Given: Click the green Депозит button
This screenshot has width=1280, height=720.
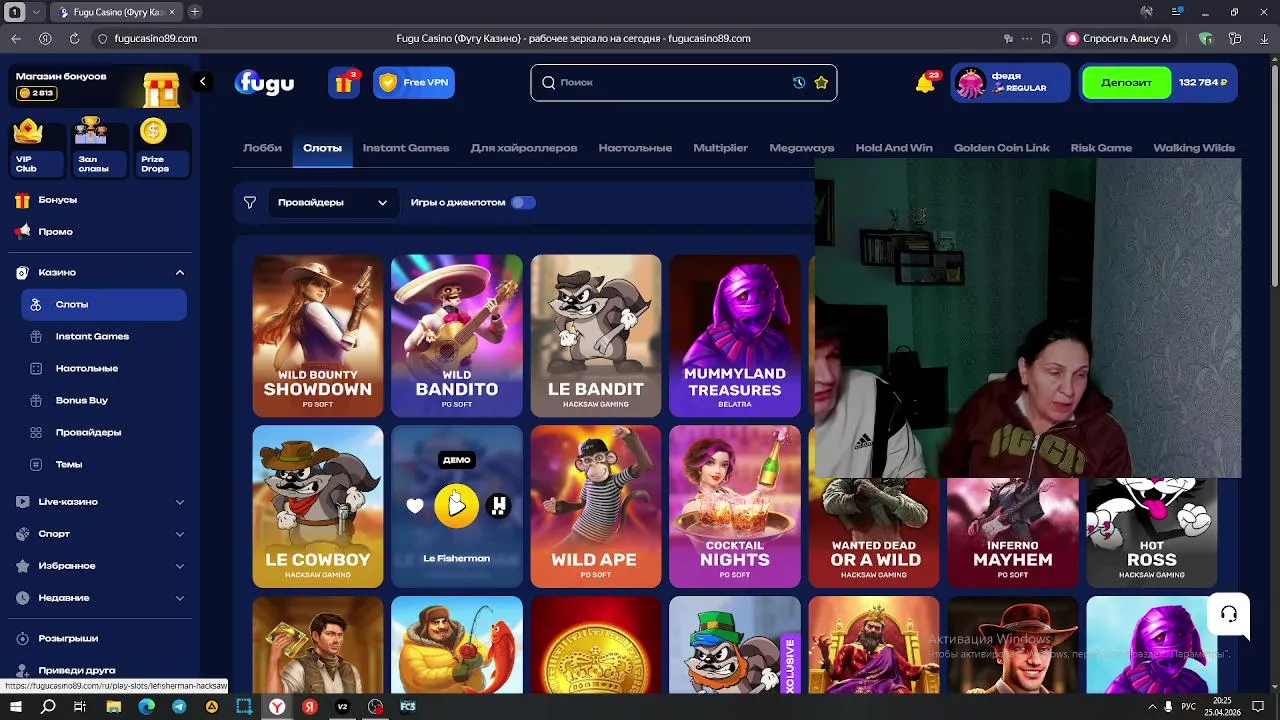Looking at the screenshot, I should pos(1127,83).
